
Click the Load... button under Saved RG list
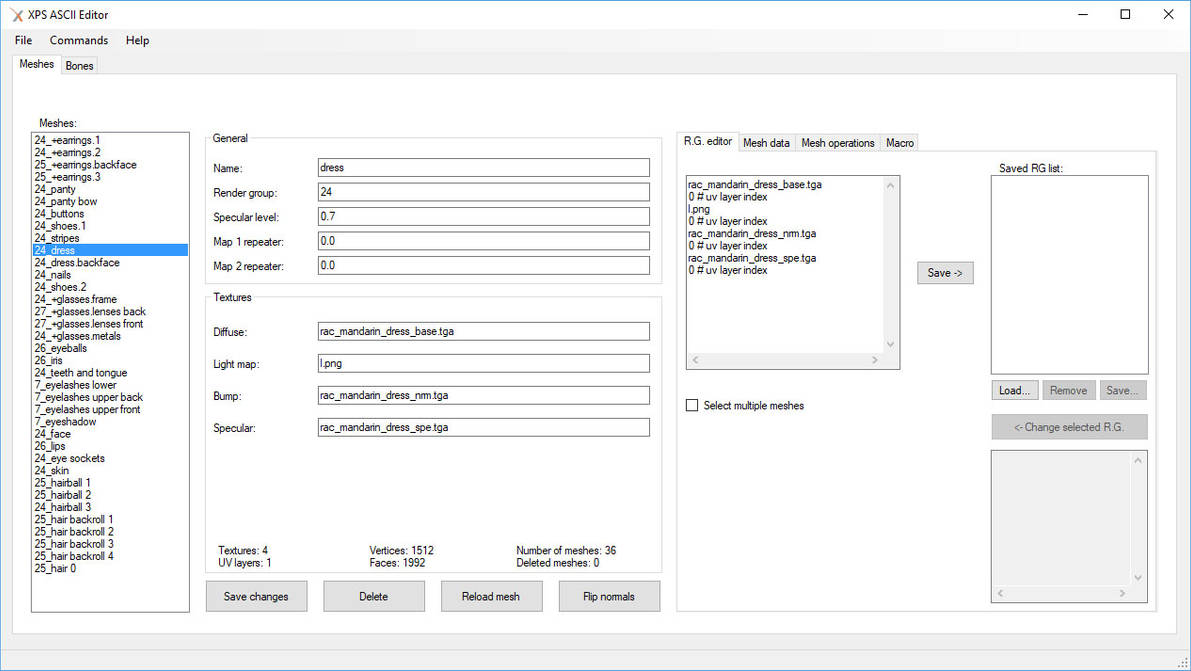(x=1015, y=390)
